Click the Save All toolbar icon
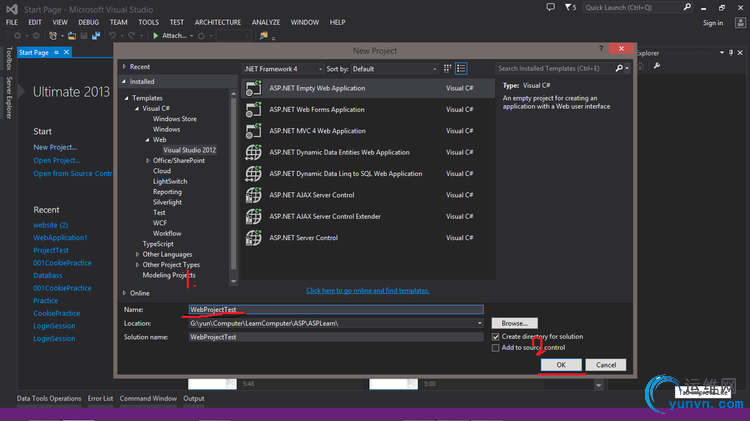Screen dimensions: 750x421 tap(96, 36)
